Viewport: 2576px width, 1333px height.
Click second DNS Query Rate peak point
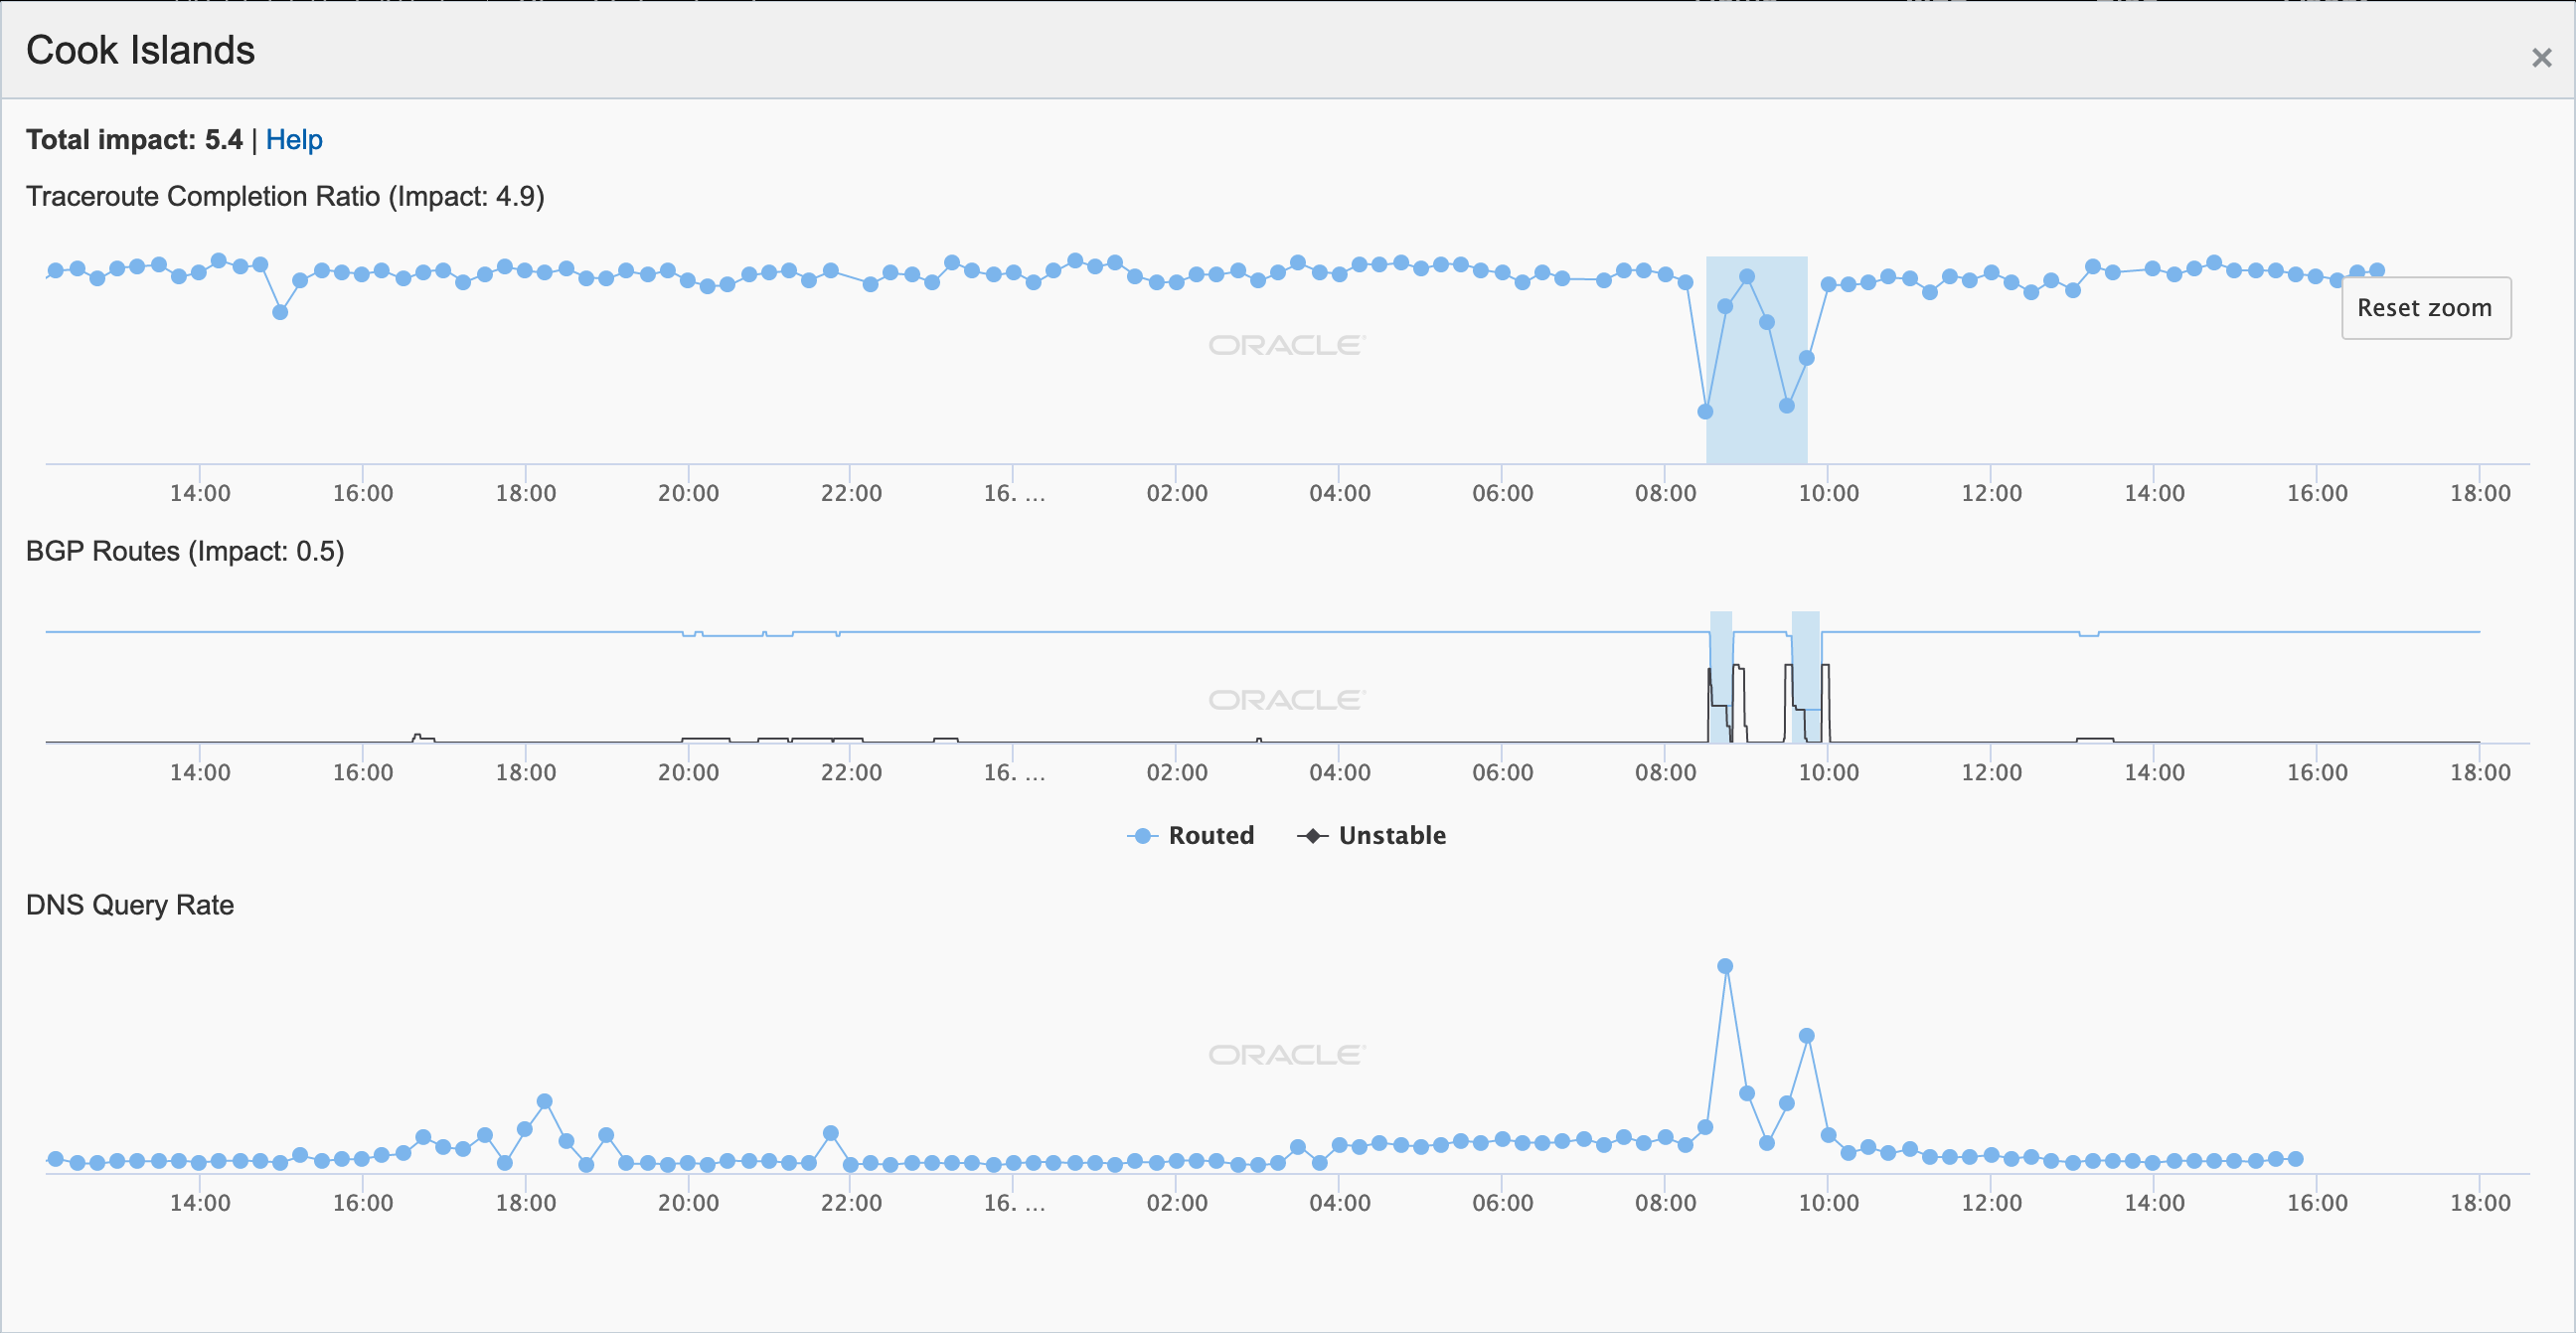(x=1806, y=1036)
